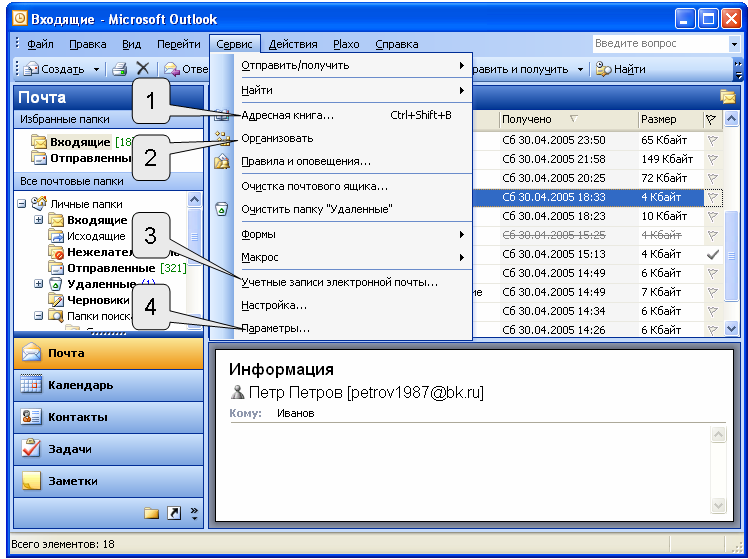
Task: Collapse the Личные папки tree node
Action: tap(21, 204)
